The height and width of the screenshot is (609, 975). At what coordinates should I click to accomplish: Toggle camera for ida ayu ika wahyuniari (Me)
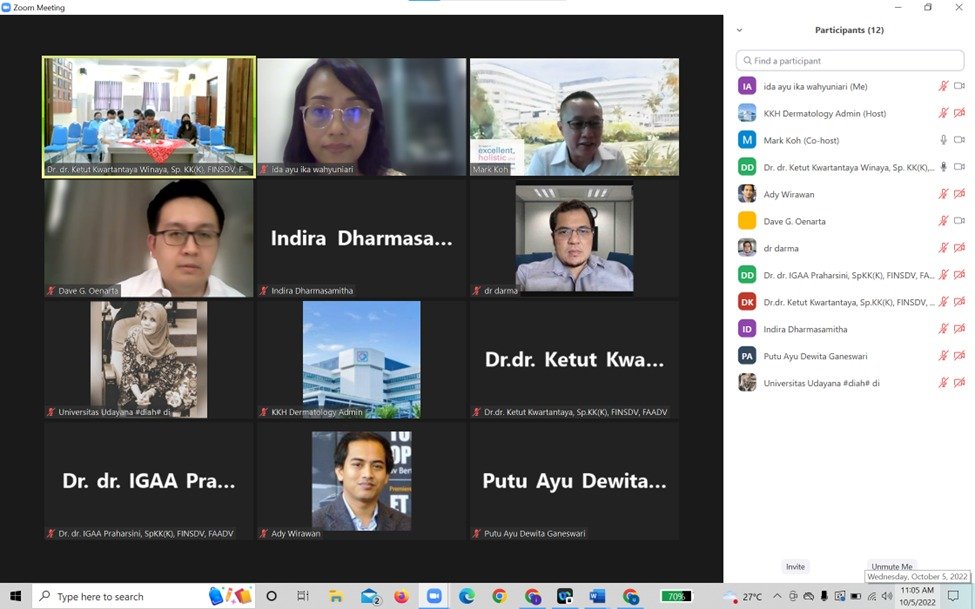[x=959, y=86]
